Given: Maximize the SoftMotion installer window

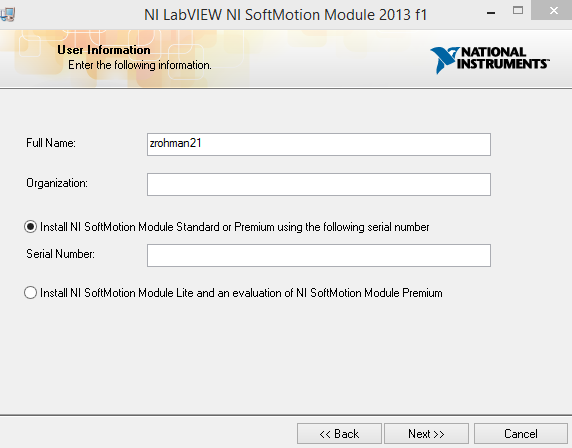Looking at the screenshot, I should click(518, 11).
